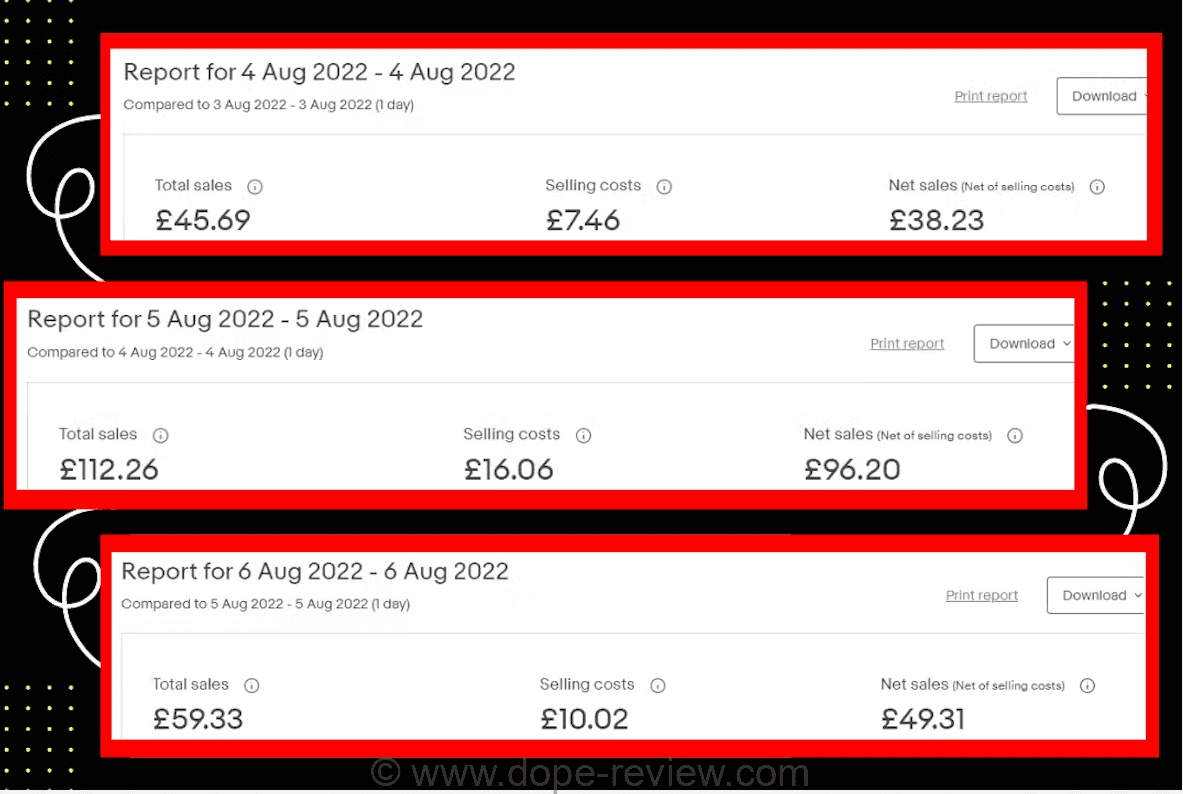Click Print report link for 6 Aug report
Viewport: 1183px width, 794px height.
click(x=982, y=595)
